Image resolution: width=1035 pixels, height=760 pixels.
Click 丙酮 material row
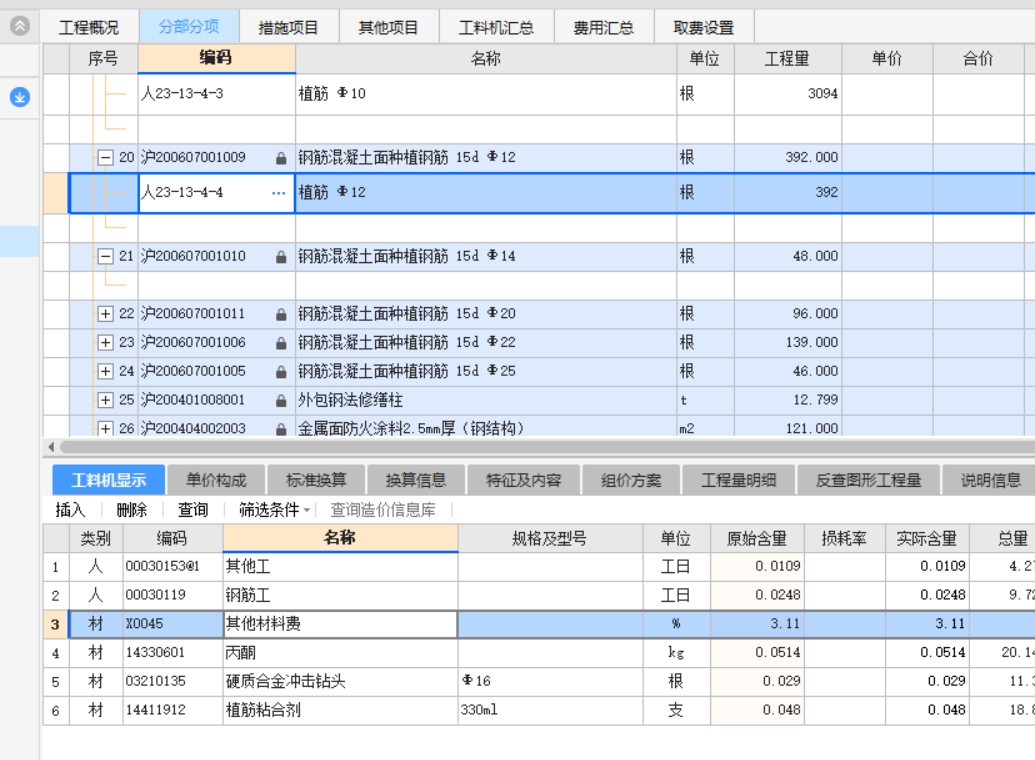[x=340, y=652]
